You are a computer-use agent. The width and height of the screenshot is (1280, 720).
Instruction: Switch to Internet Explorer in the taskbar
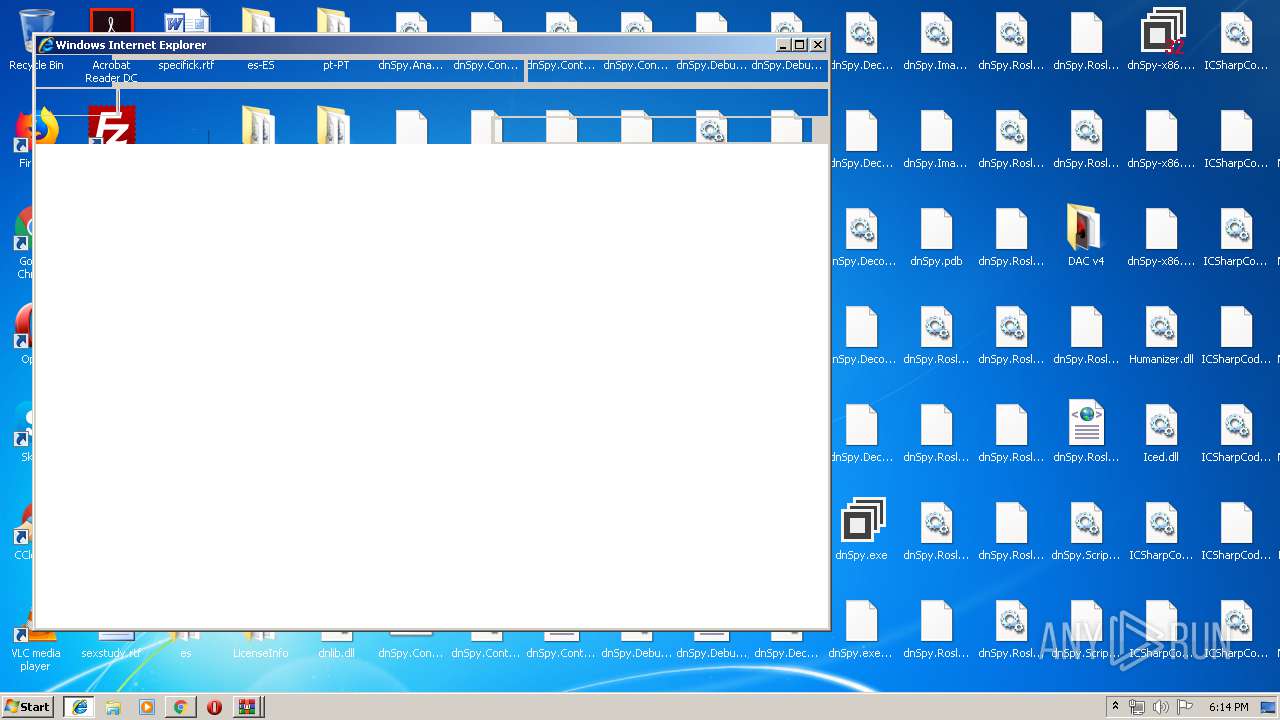pyautogui.click(x=79, y=707)
